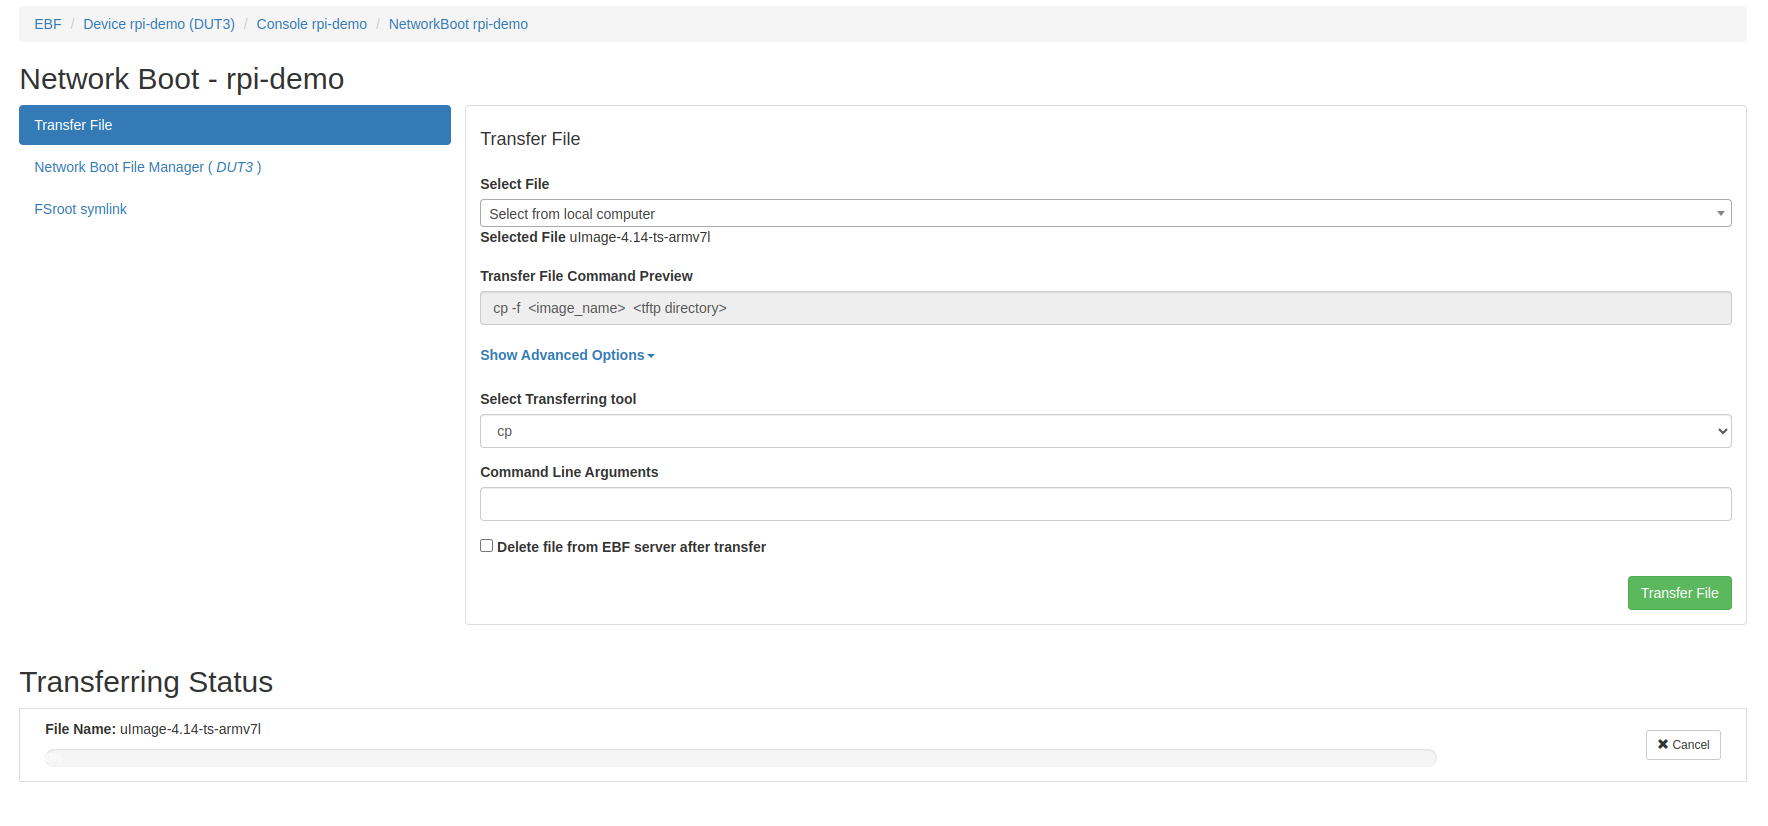Screen dimensions: 1768x826
Task: Click the Transfer File Command Preview field
Action: point(1105,308)
